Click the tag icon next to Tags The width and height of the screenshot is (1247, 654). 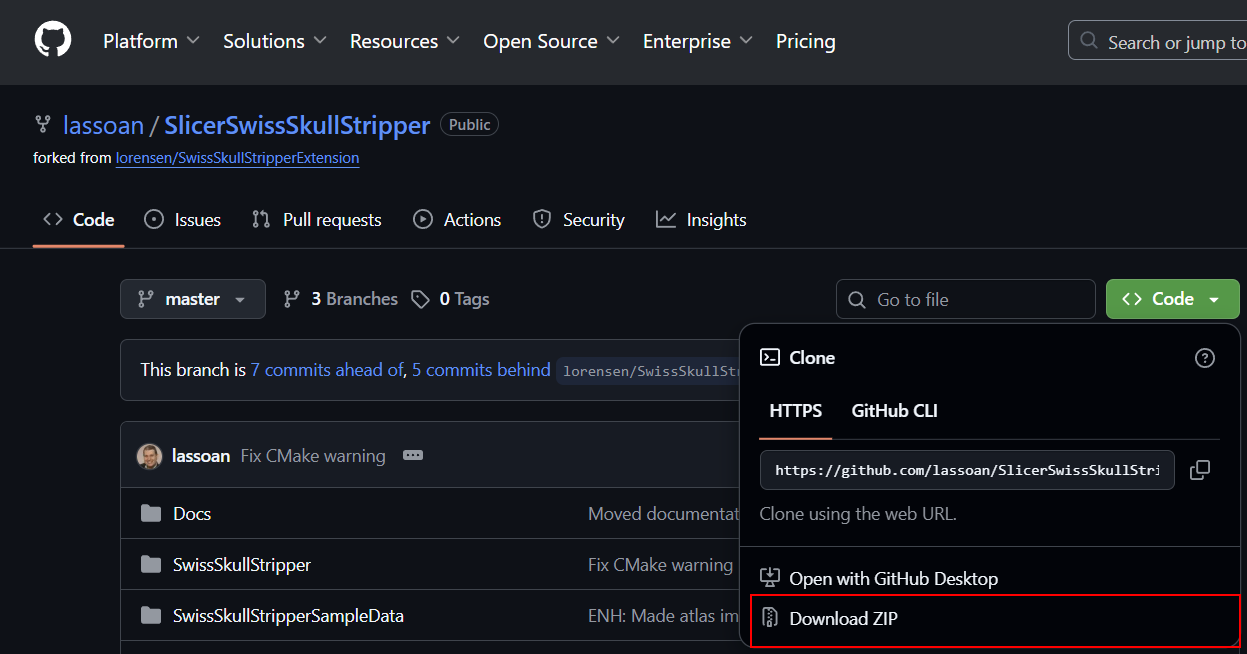(x=421, y=299)
